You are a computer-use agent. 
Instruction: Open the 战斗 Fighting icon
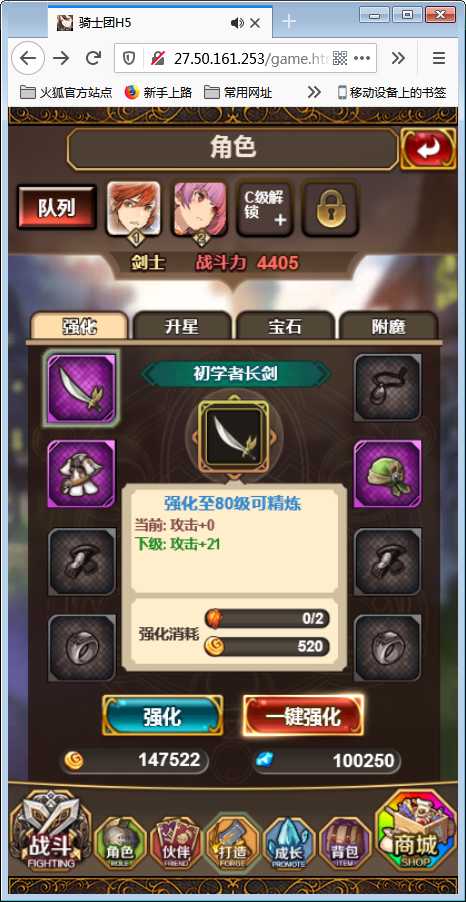51,831
